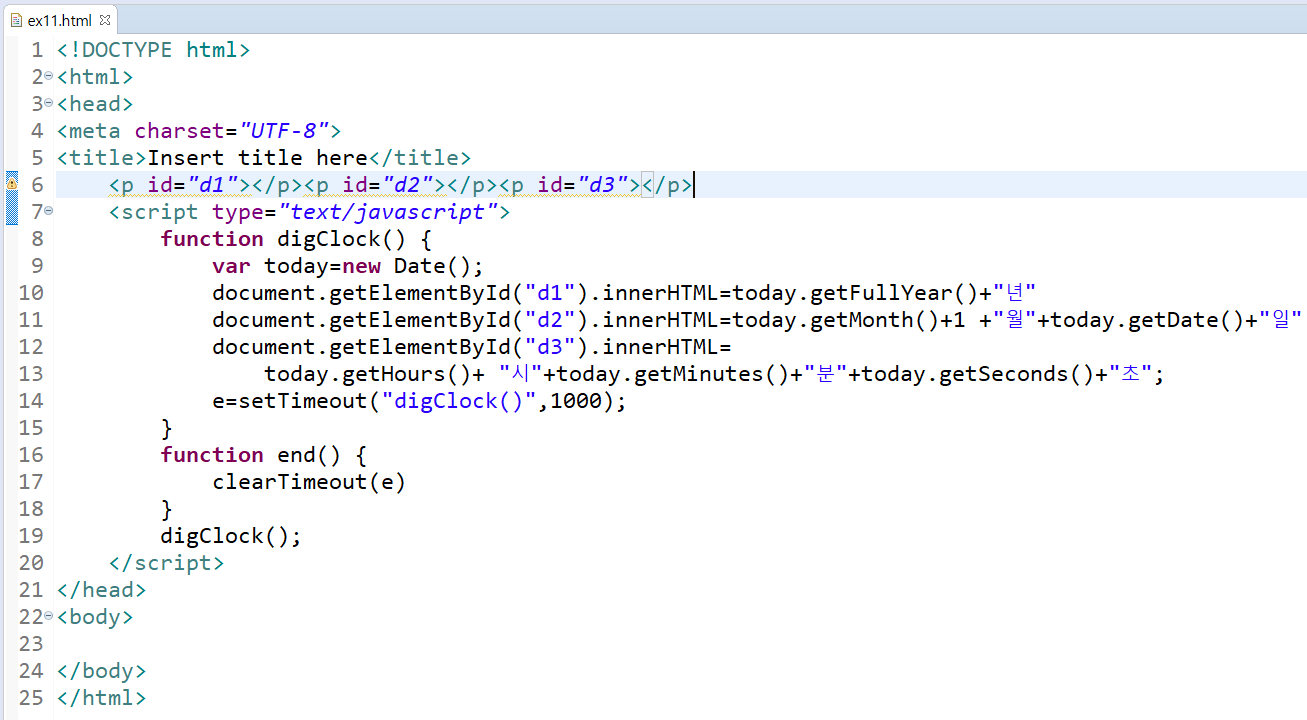Click 'clearTimeout(e)' on line 17
Image resolution: width=1307 pixels, height=720 pixels.
coord(309,481)
